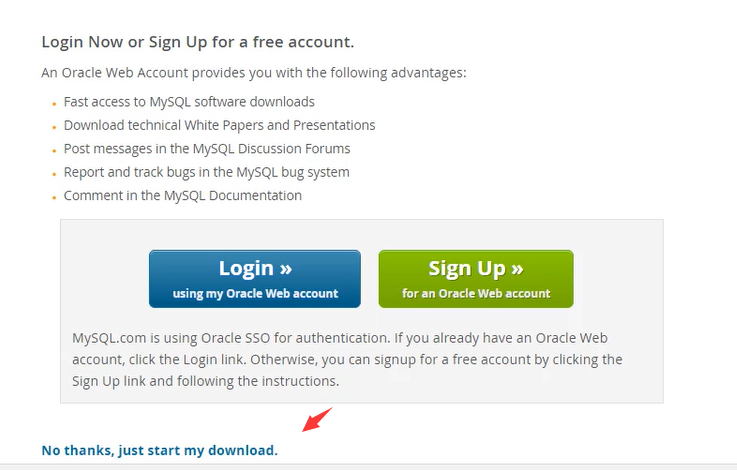
Task: Click the gray strip at page bottom
Action: (368, 467)
